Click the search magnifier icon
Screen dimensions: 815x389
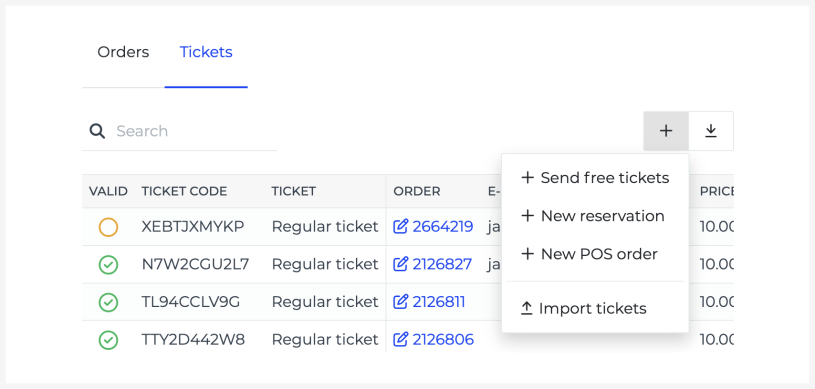pos(97,131)
